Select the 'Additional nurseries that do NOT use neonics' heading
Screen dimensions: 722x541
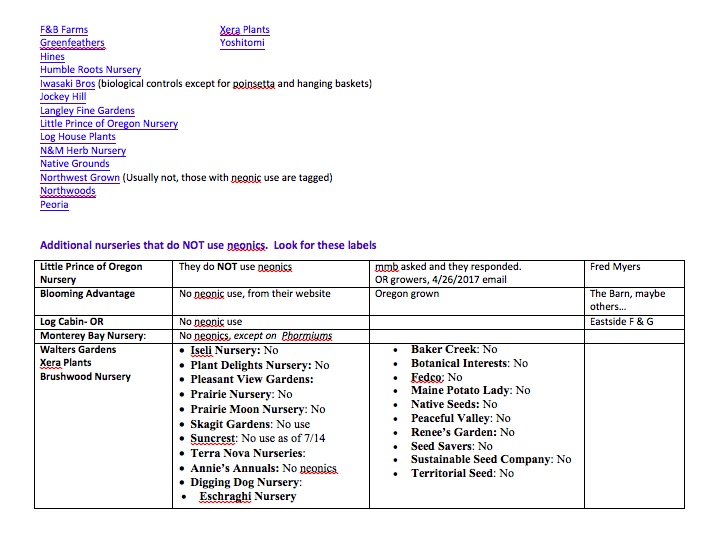coord(208,245)
